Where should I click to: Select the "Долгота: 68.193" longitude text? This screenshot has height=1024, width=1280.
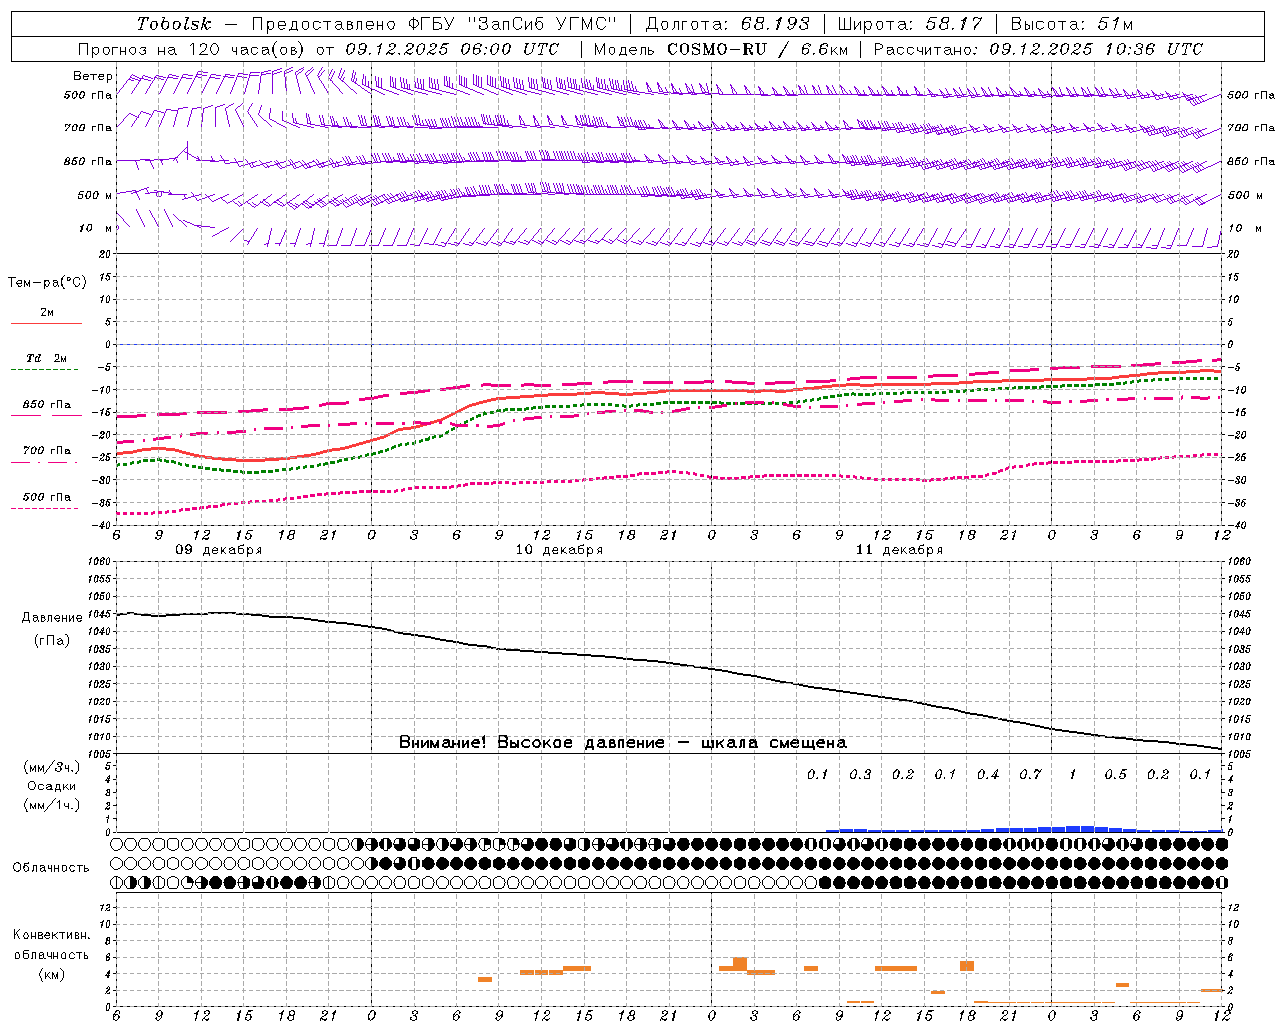pyautogui.click(x=727, y=24)
